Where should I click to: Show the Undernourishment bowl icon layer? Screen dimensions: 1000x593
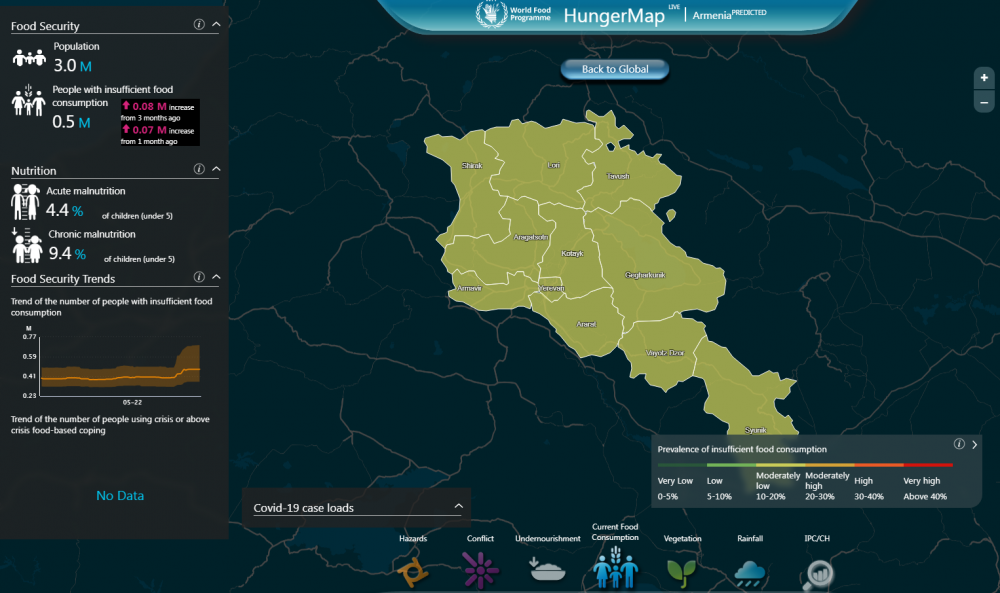(547, 570)
